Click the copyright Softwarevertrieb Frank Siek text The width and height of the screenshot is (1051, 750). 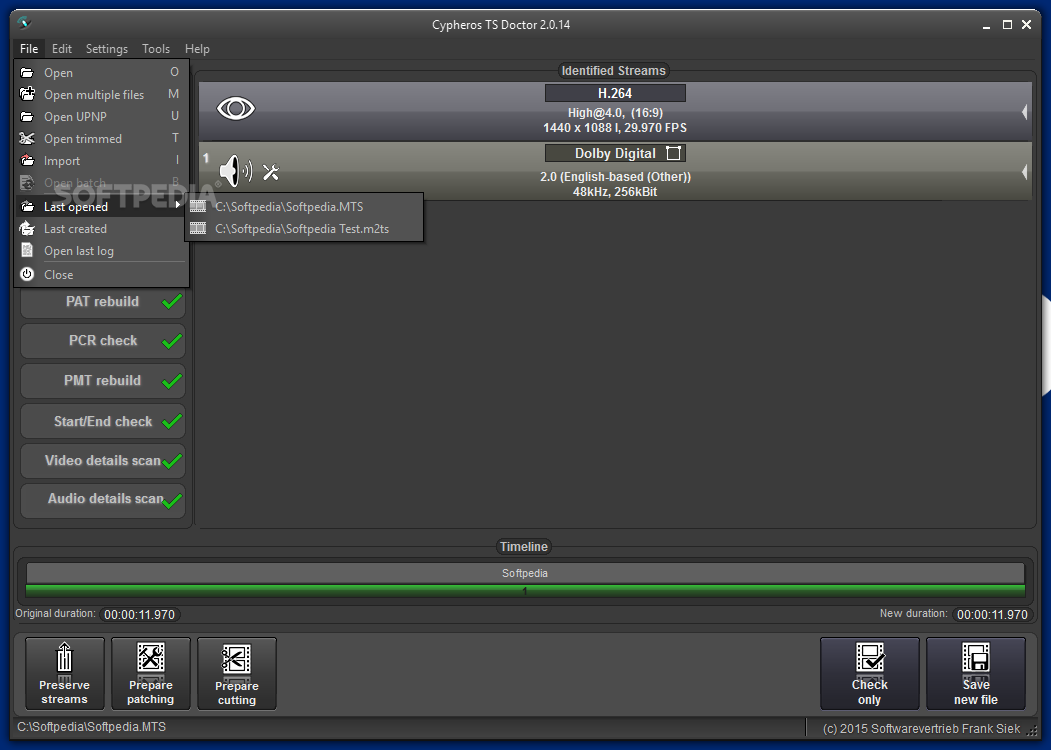pyautogui.click(x=922, y=729)
